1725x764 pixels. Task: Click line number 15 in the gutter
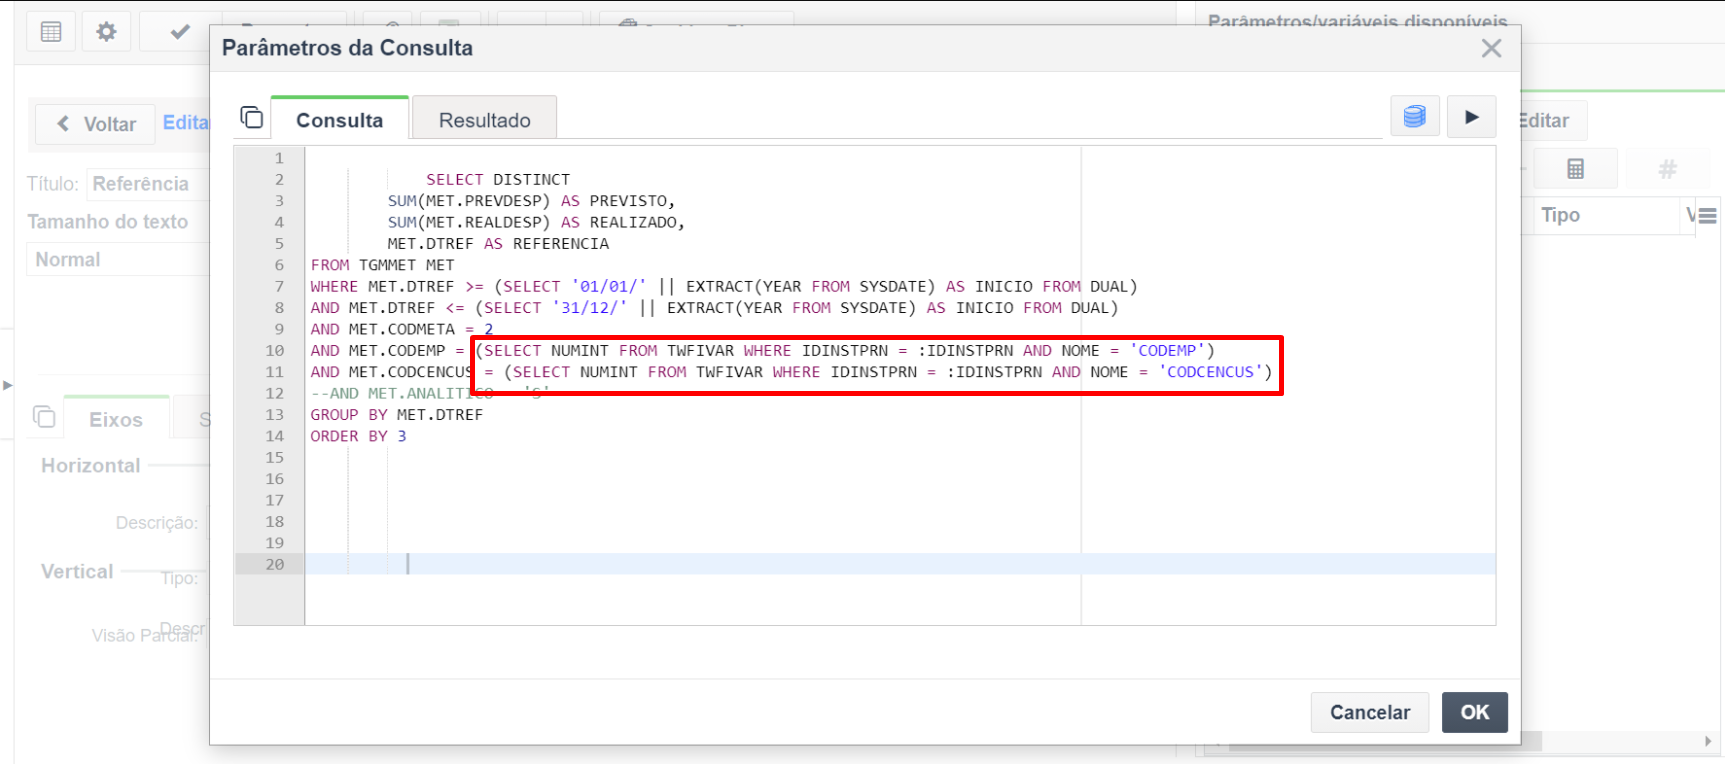[x=274, y=457]
